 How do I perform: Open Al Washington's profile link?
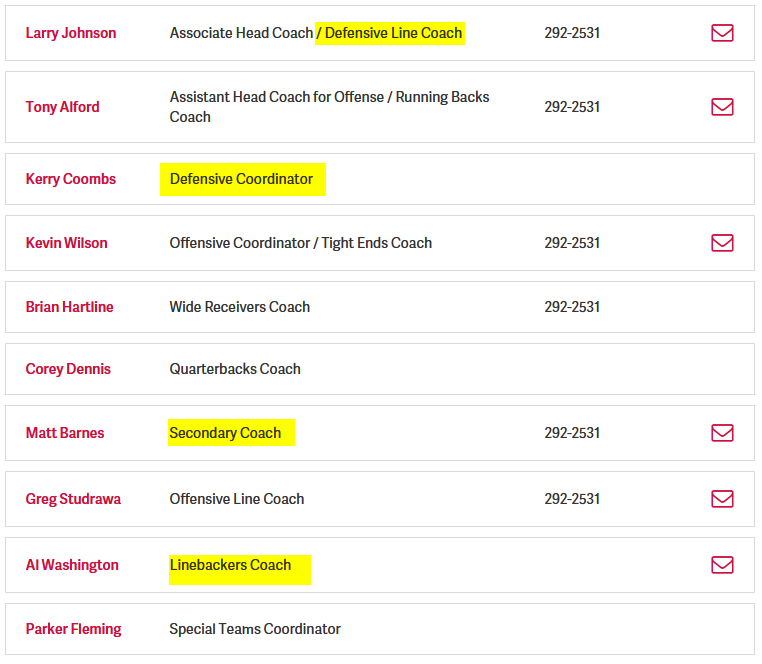pos(72,565)
